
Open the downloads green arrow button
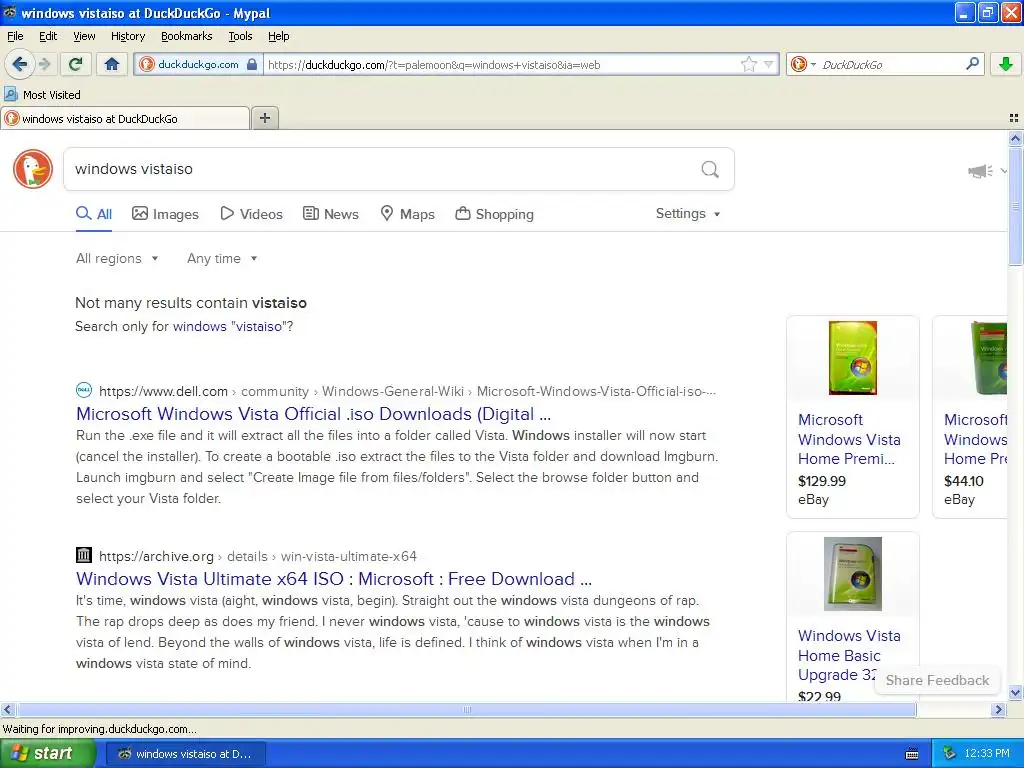tap(1006, 64)
